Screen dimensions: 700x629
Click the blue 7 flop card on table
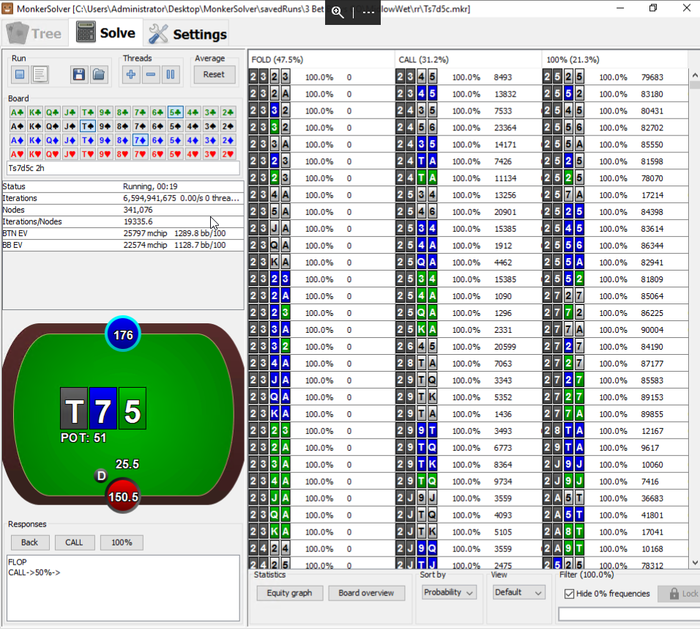point(103,408)
